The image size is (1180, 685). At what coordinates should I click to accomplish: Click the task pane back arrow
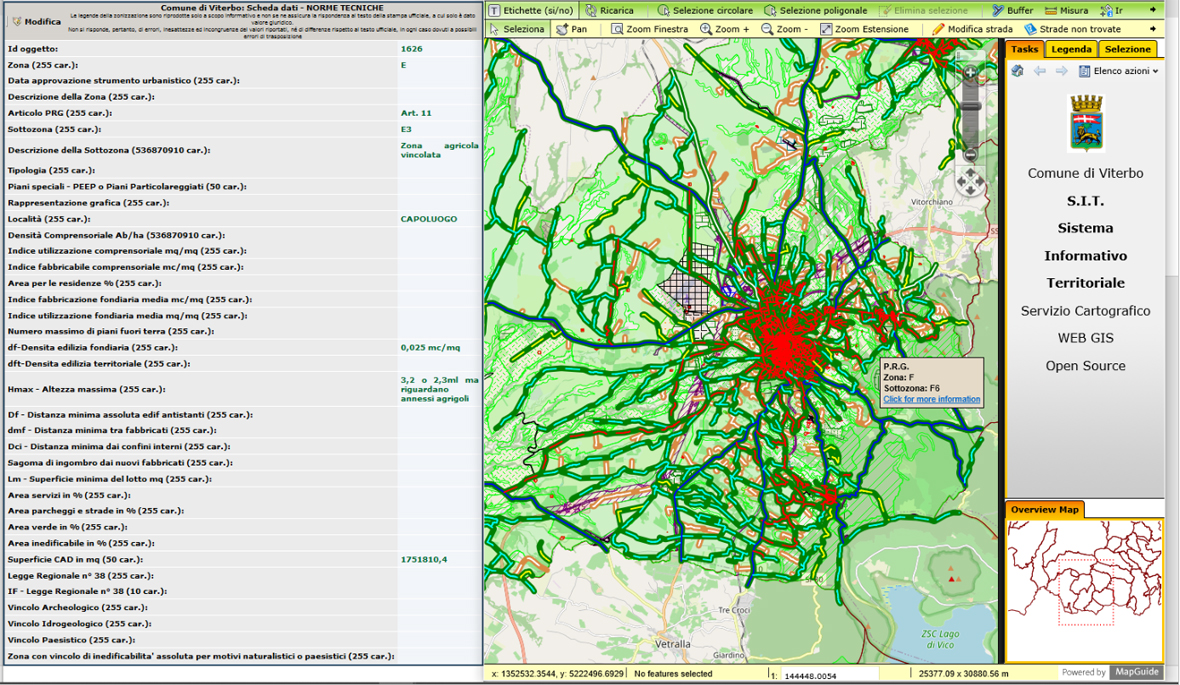pos(1039,71)
